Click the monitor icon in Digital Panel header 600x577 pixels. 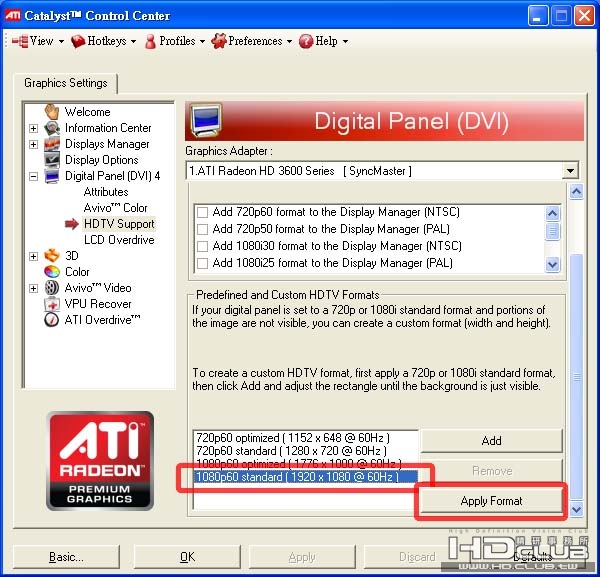point(206,121)
